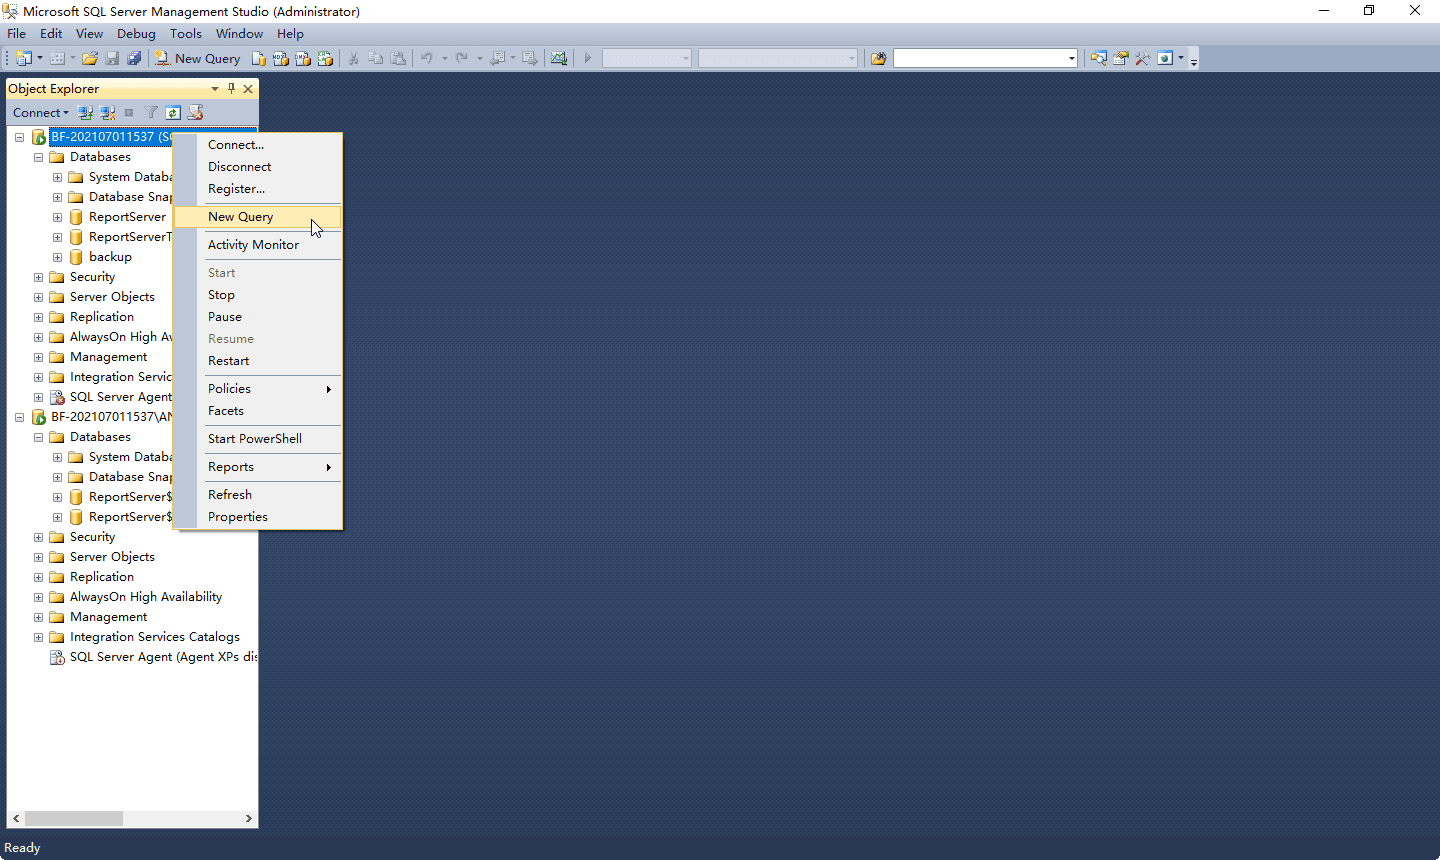The image size is (1440, 860).
Task: Select Connect... in the context menu
Action: [x=258, y=145]
